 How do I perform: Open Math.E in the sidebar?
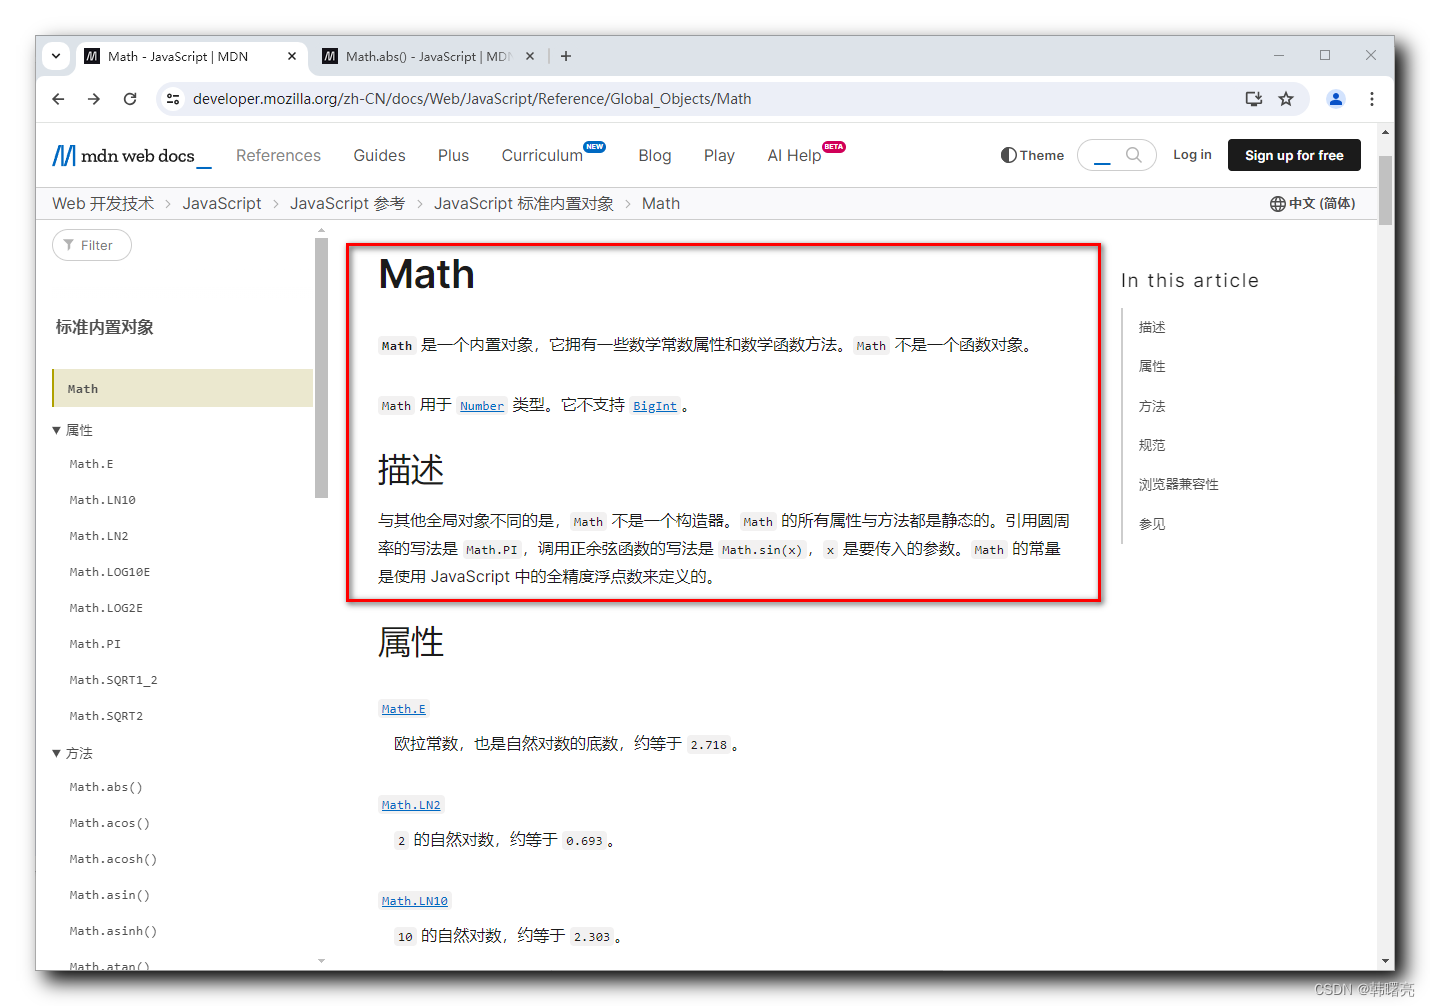(x=91, y=464)
